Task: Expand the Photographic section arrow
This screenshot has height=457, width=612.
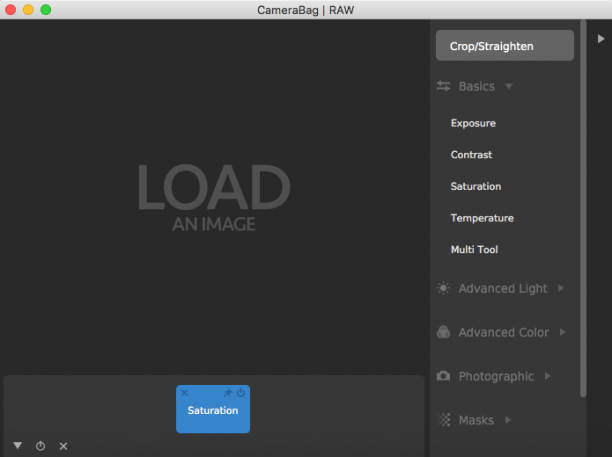Action: [548, 376]
